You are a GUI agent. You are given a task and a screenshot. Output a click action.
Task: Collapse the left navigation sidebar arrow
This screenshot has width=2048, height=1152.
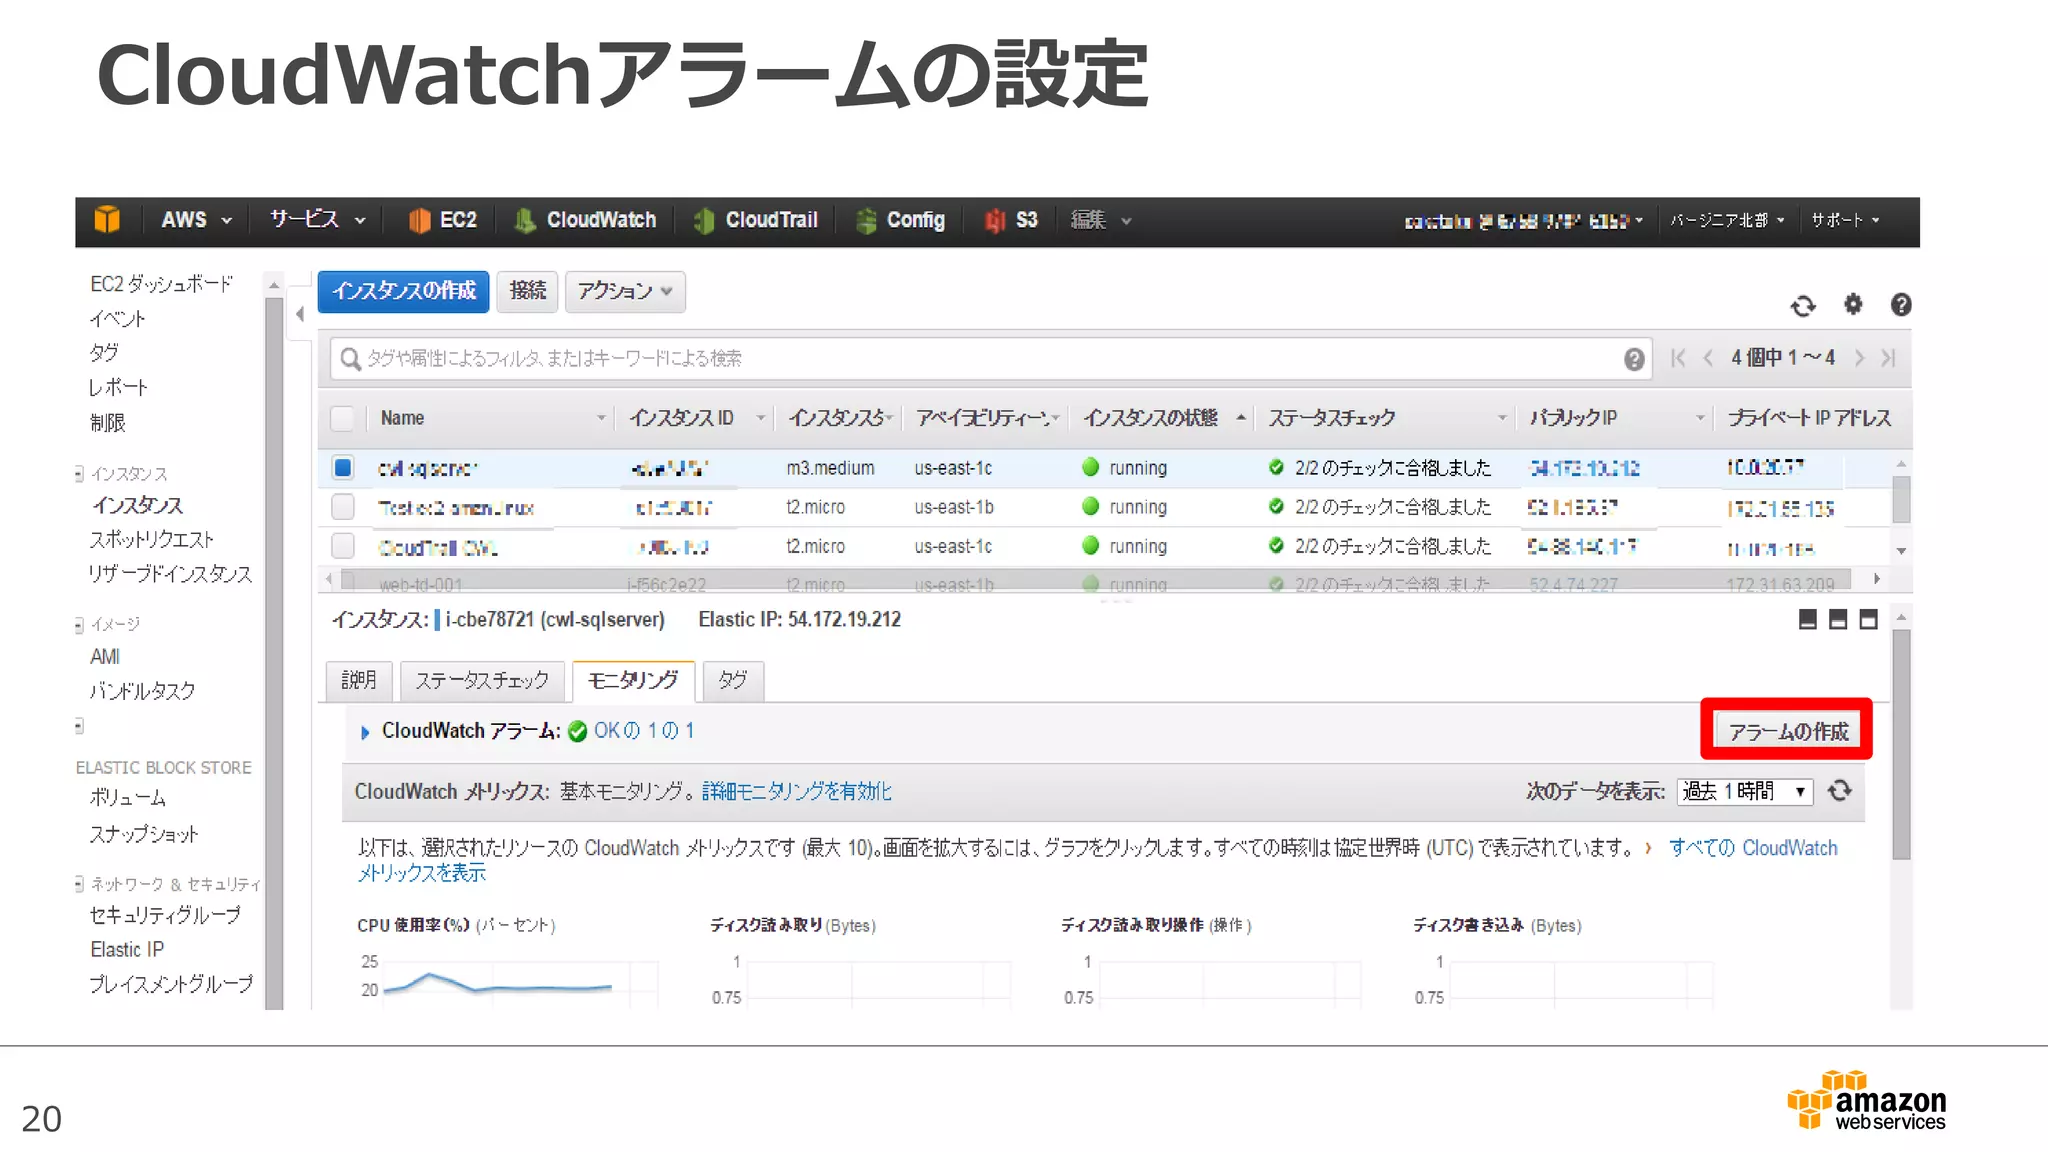pos(299,314)
